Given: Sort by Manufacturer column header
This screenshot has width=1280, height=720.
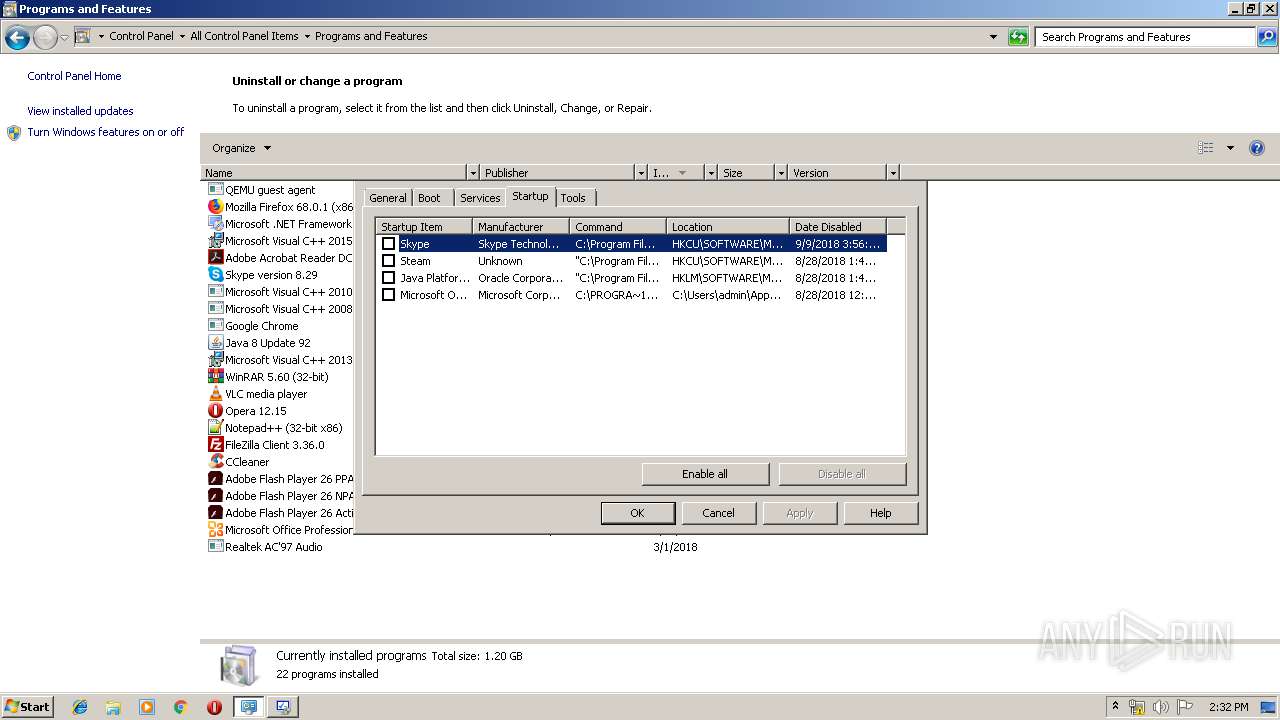Looking at the screenshot, I should pos(521,227).
